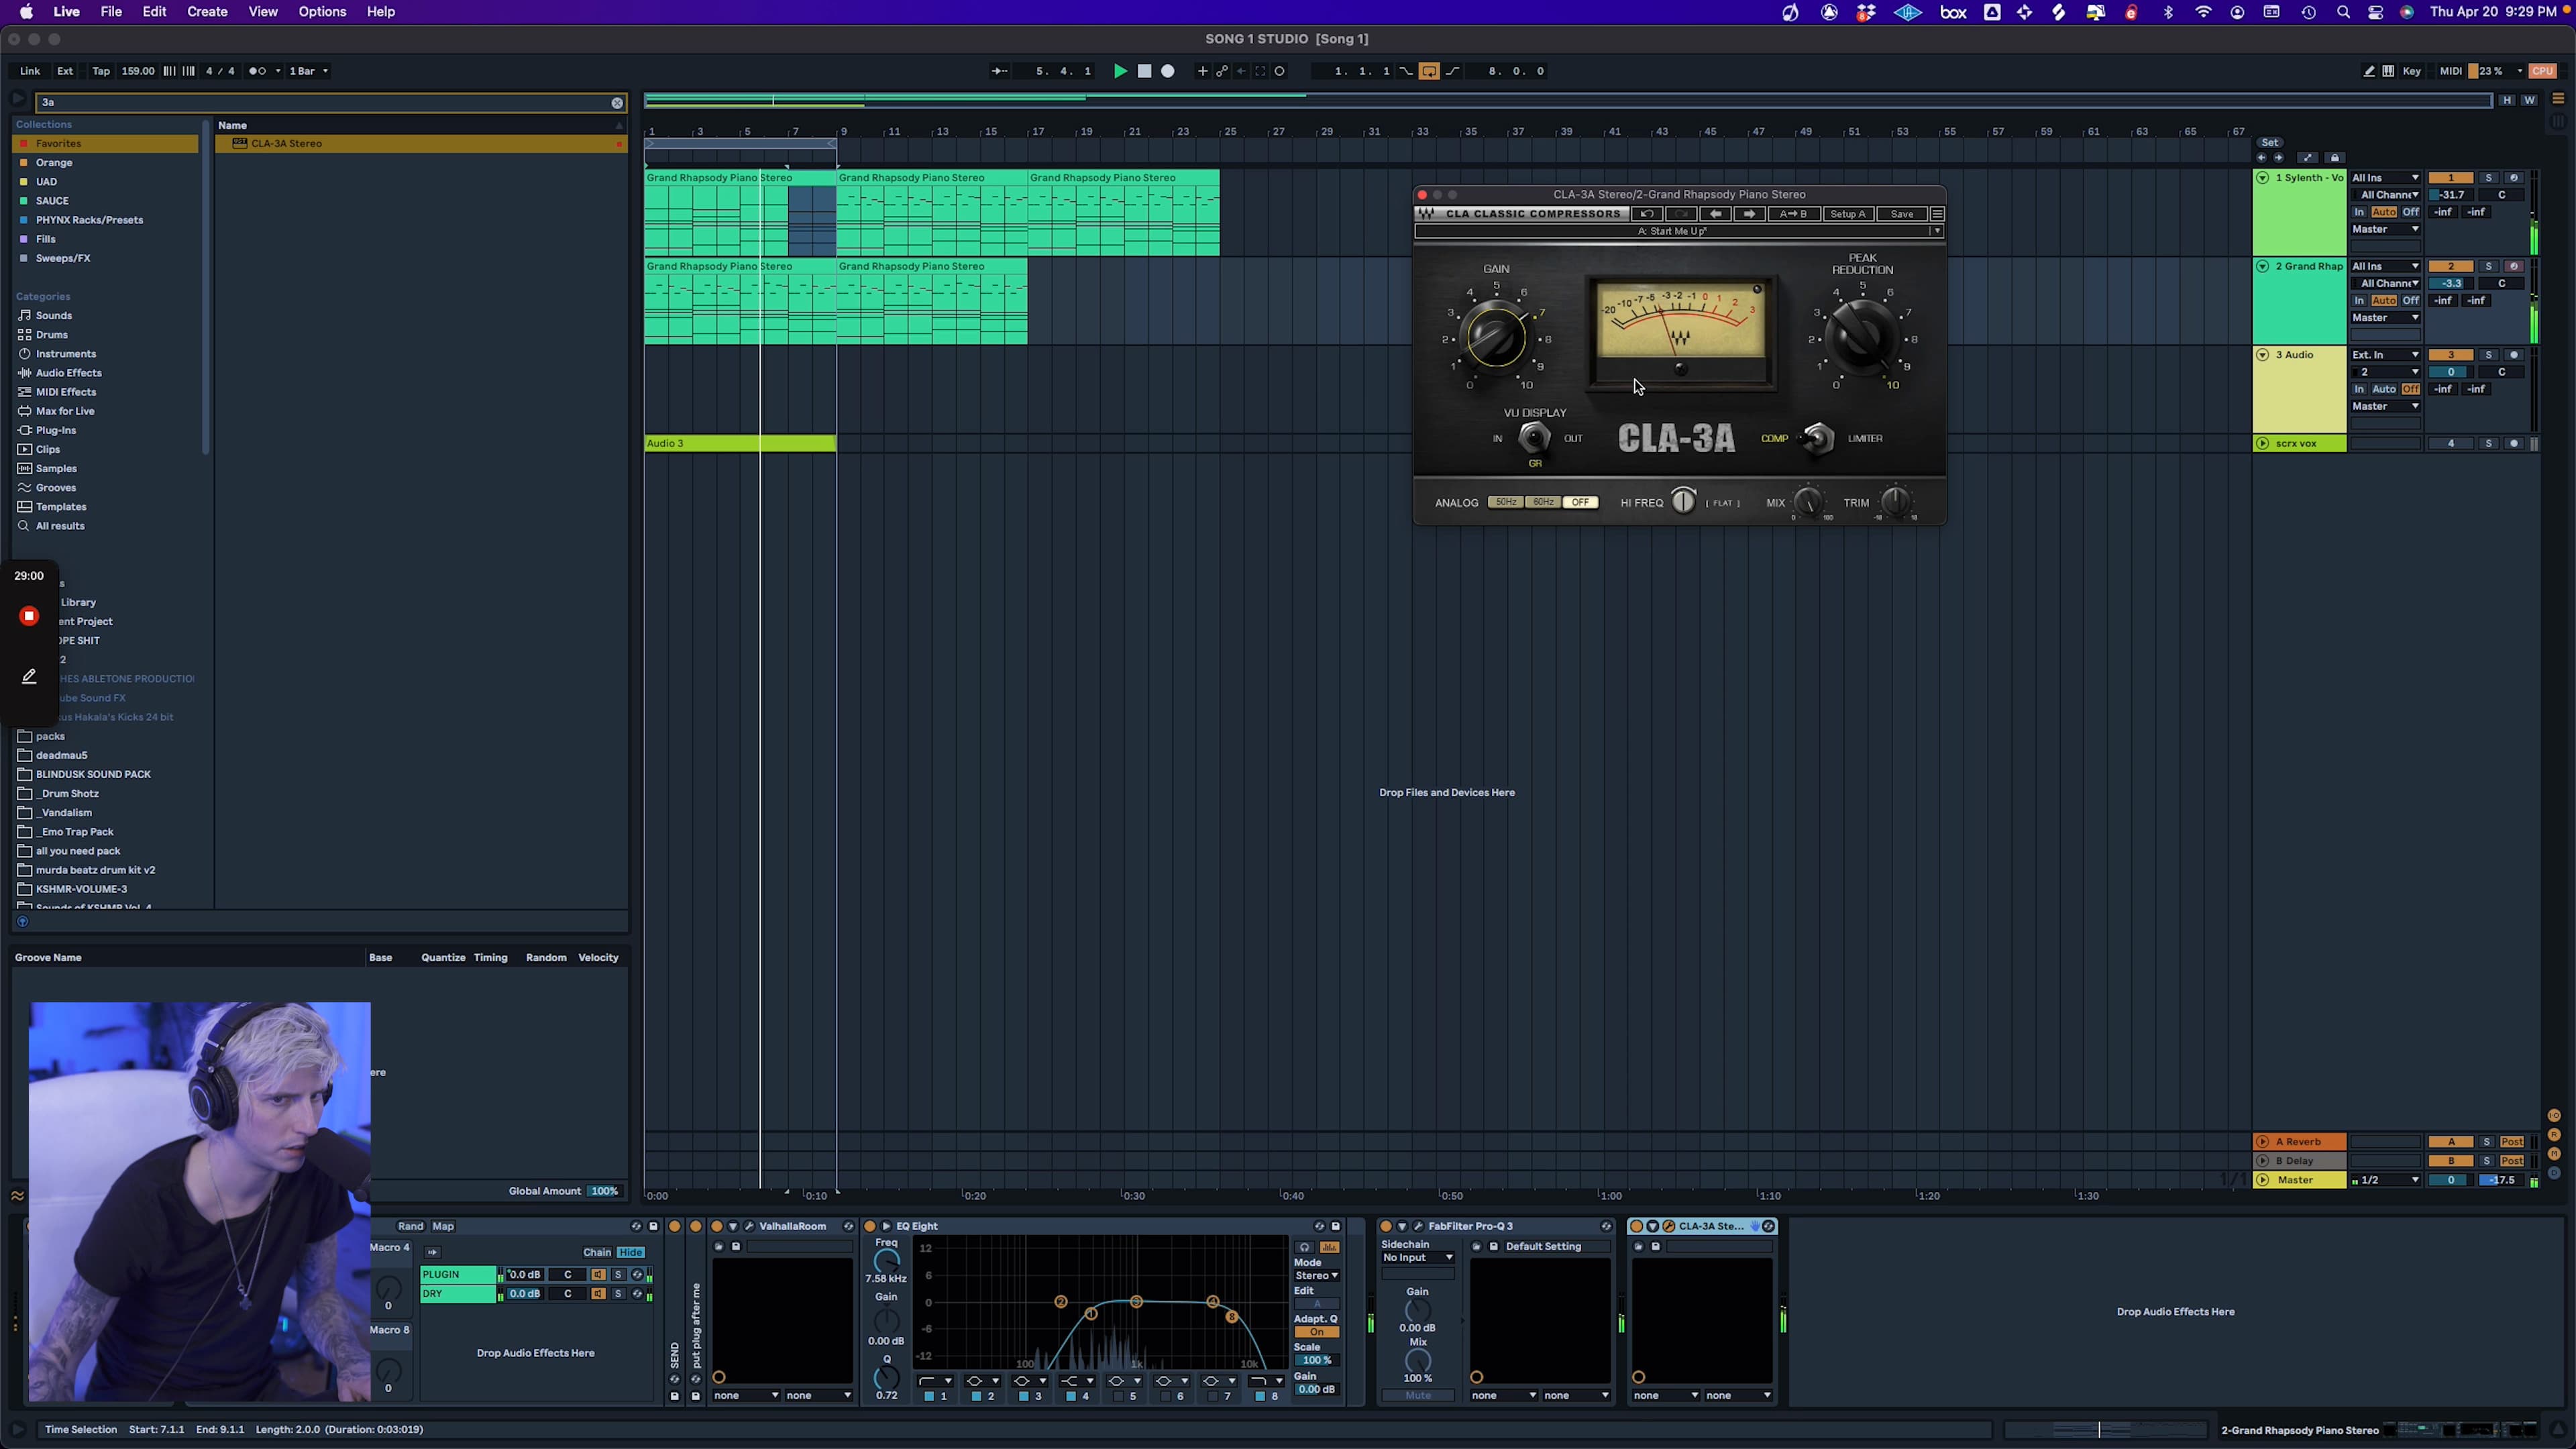Solo the 2 Grand Rhap track
Viewport: 2576px width, 1449px height.
tap(2488, 267)
